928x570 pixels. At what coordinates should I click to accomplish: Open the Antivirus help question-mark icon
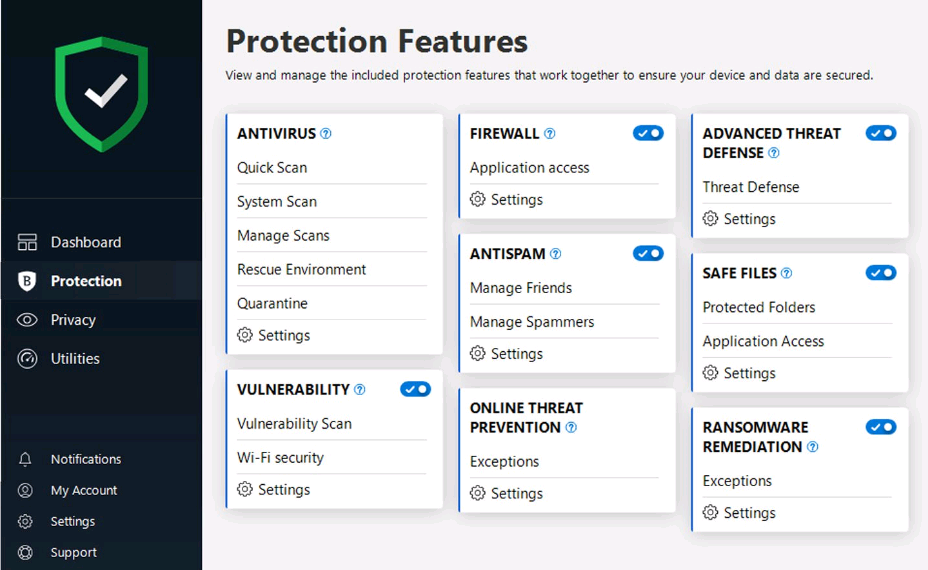[x=326, y=134]
